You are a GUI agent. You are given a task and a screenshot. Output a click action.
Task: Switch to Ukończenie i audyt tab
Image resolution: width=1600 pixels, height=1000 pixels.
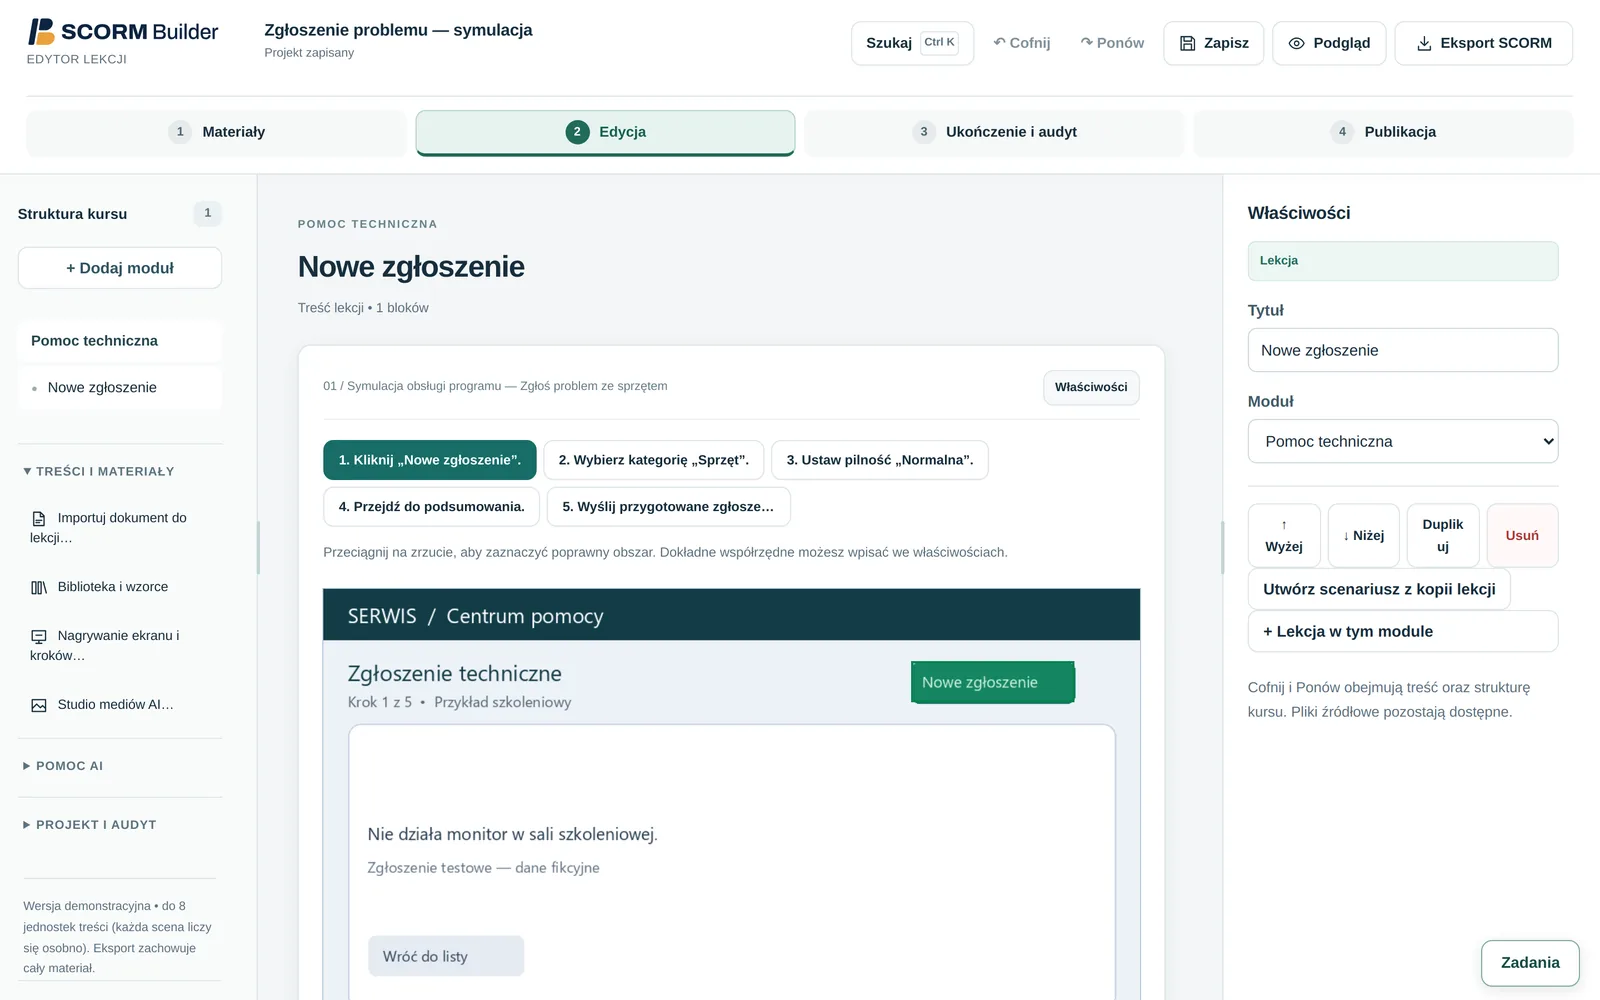994,132
